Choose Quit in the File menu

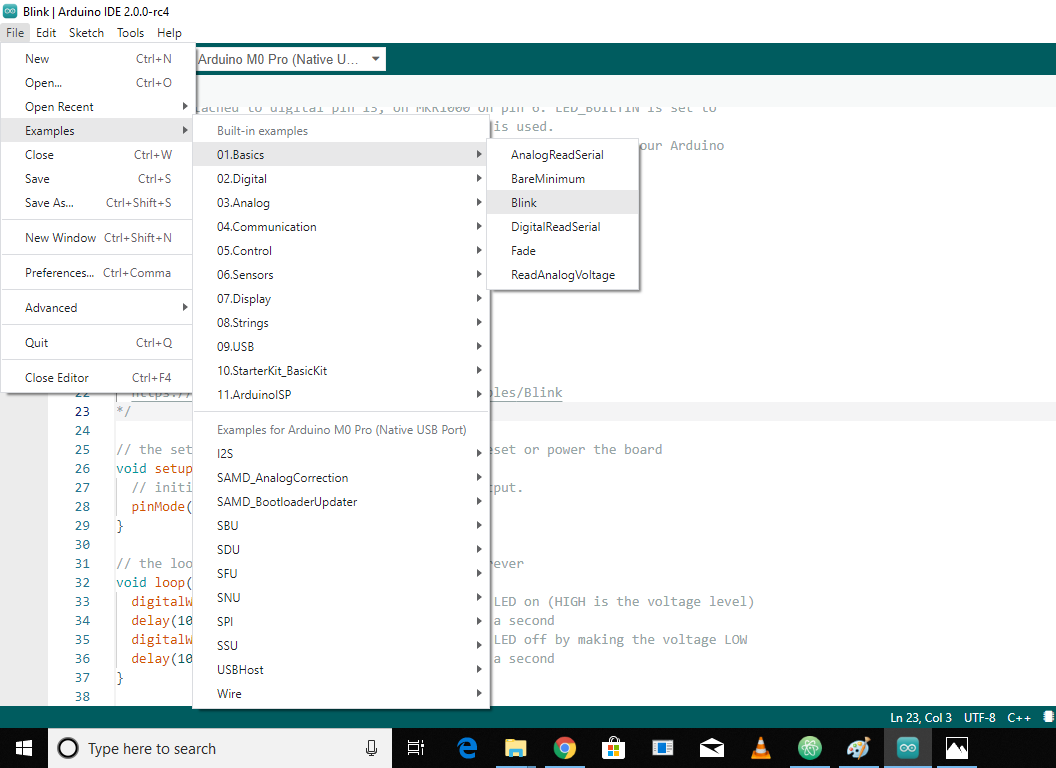pos(98,343)
